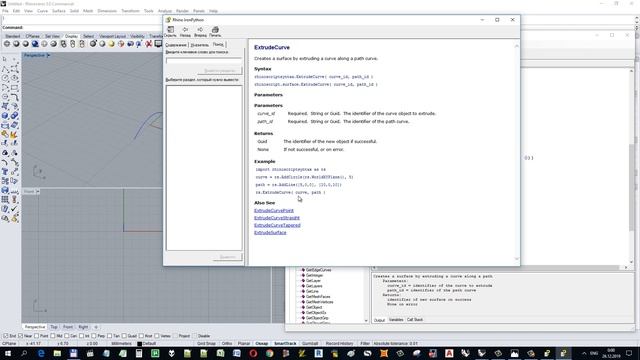Click the monitor icon in Display toolbar
The width and height of the screenshot is (640, 360).
point(158,44)
